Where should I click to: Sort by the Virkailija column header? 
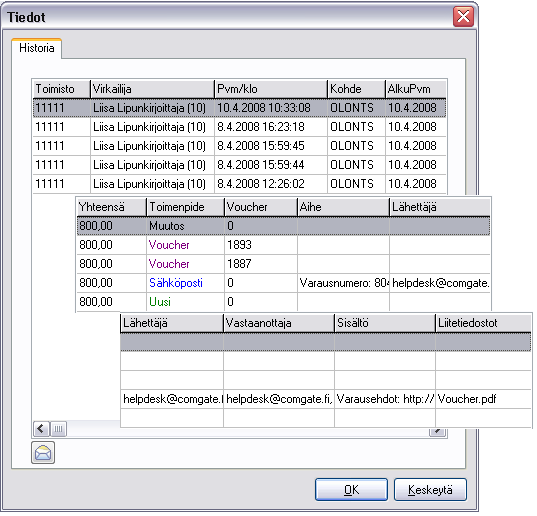click(152, 89)
